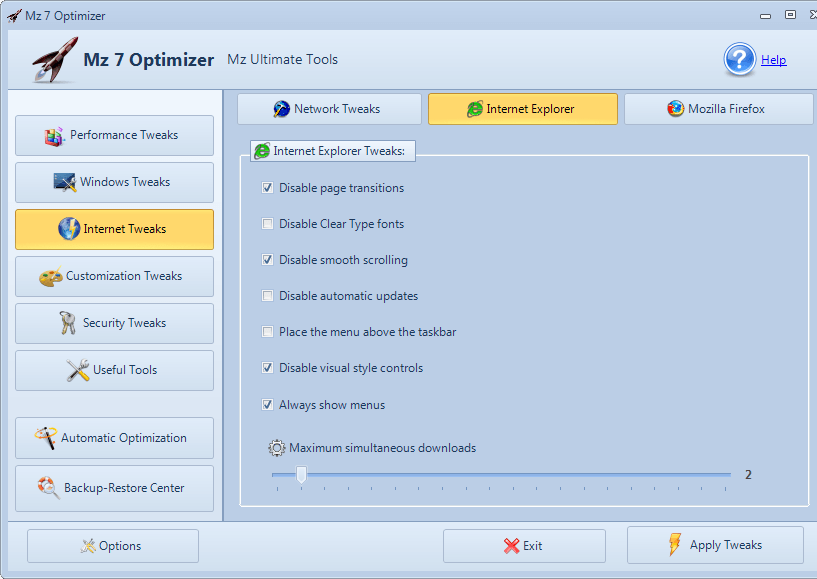Click the Maximum simultaneous downloads label
This screenshot has width=817, height=579.
point(382,448)
